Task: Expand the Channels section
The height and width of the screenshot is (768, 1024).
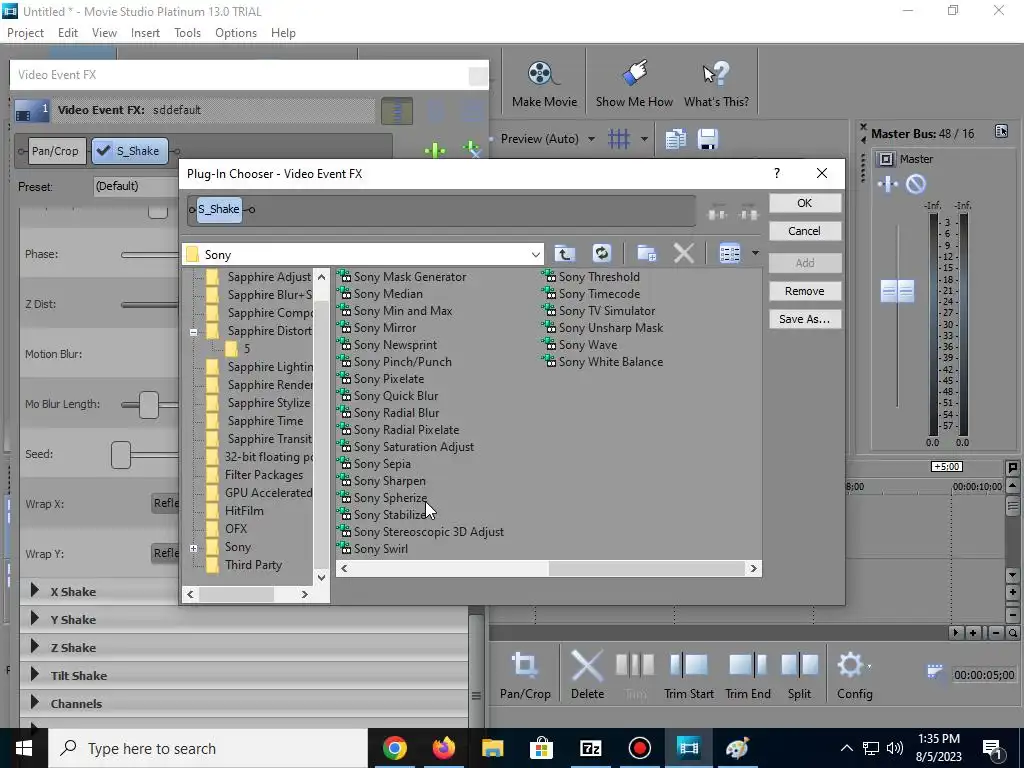Action: click(x=35, y=703)
